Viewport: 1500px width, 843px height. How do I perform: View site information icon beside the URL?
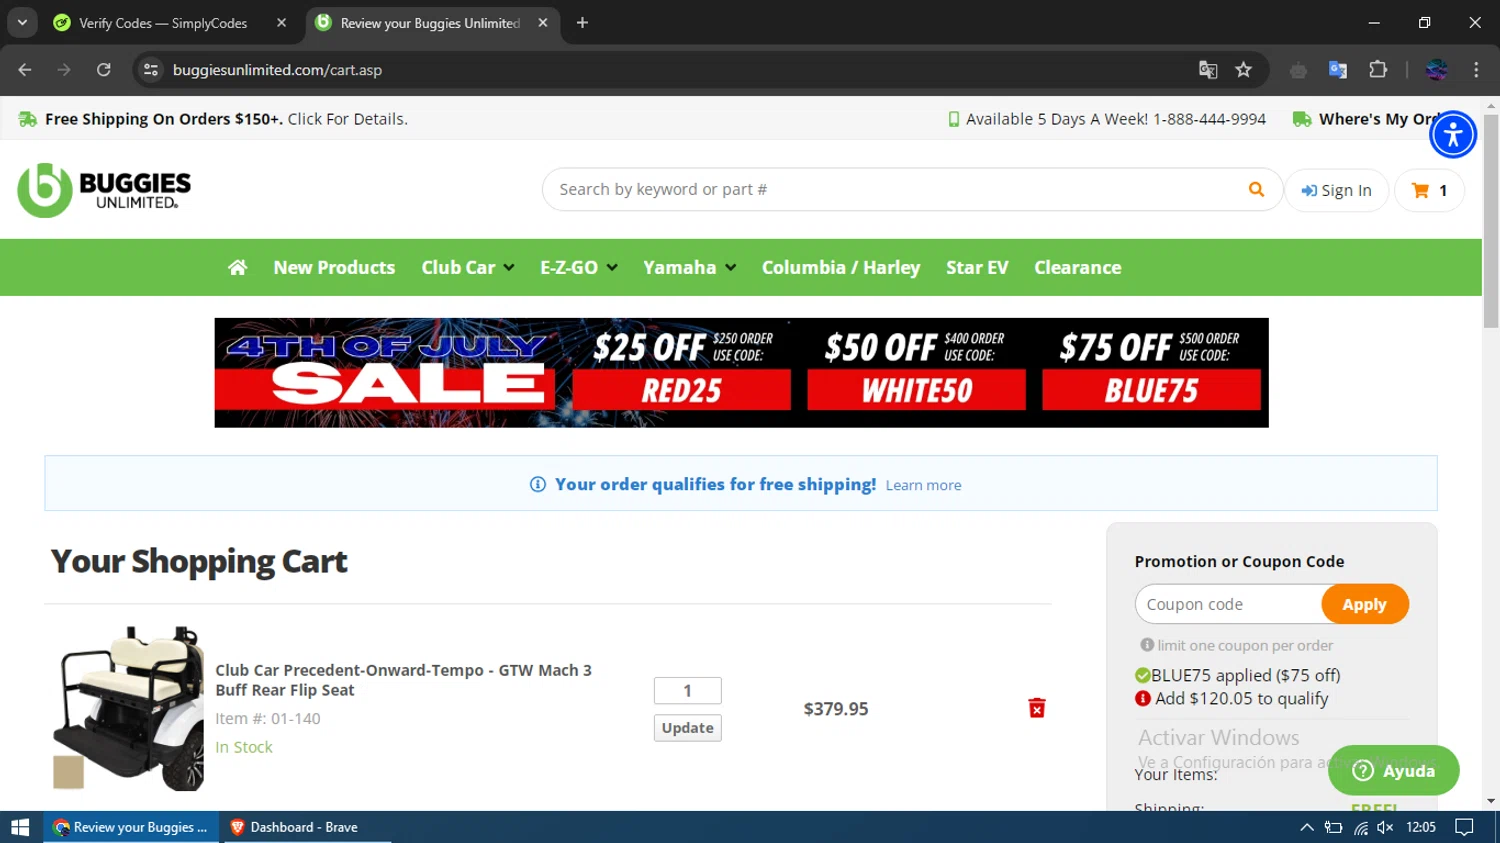(151, 70)
